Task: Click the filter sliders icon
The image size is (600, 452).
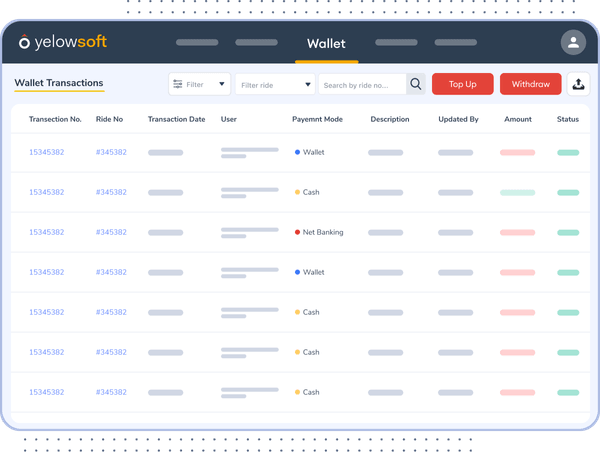Action: (177, 85)
